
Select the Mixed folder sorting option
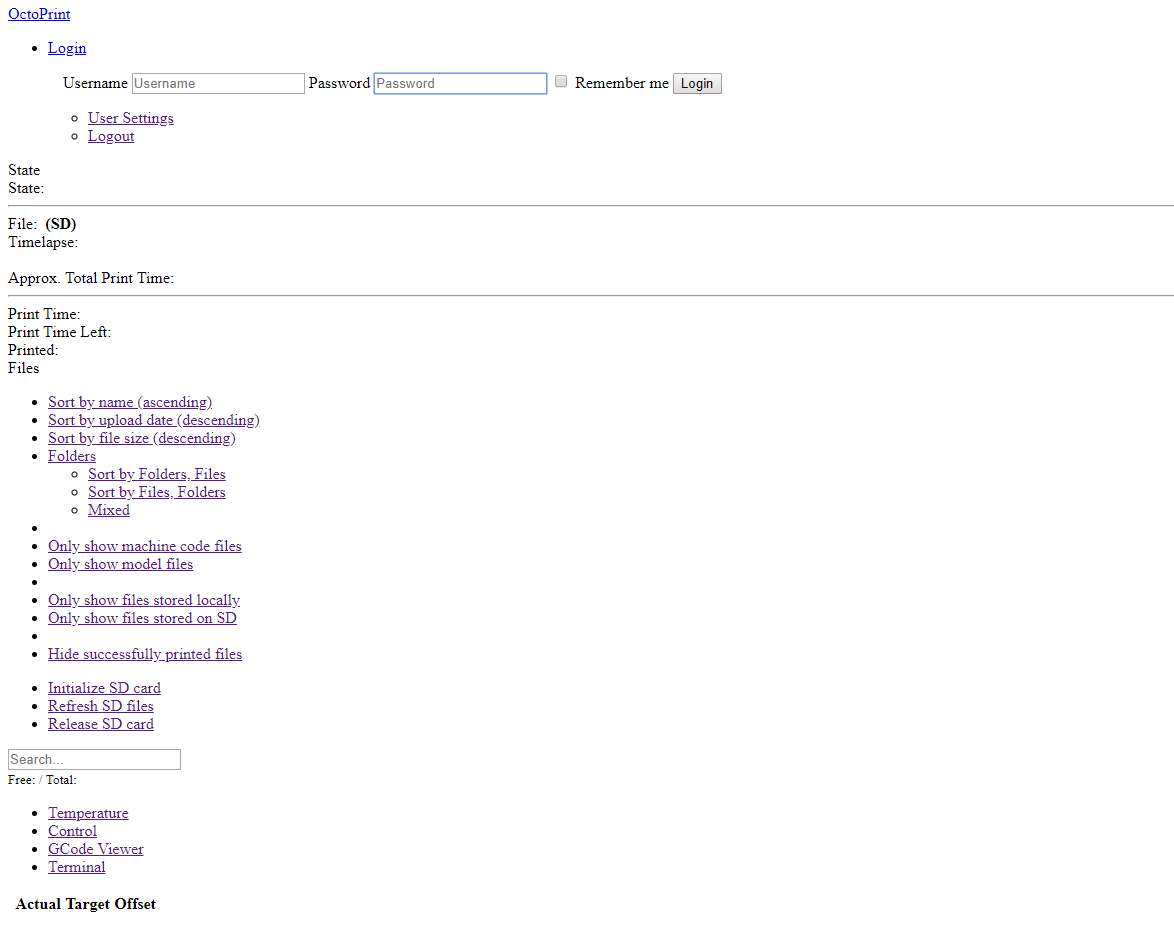tap(109, 510)
